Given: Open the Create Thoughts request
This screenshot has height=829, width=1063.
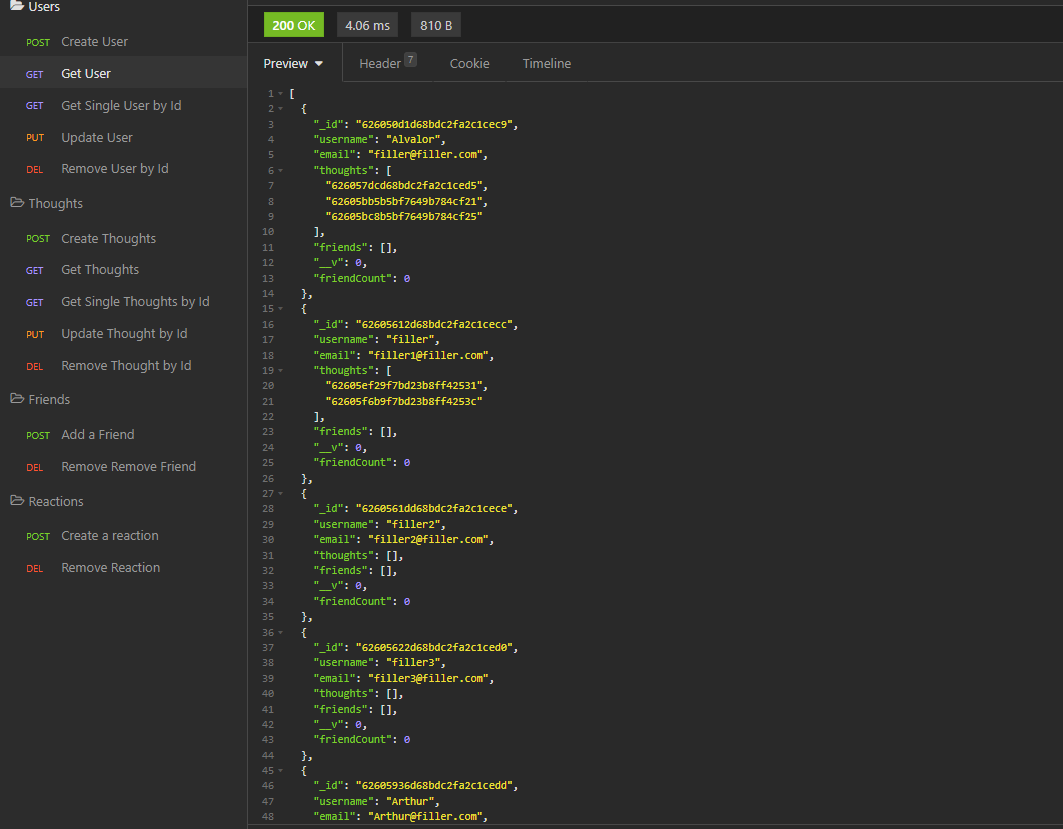Looking at the screenshot, I should (x=123, y=238).
